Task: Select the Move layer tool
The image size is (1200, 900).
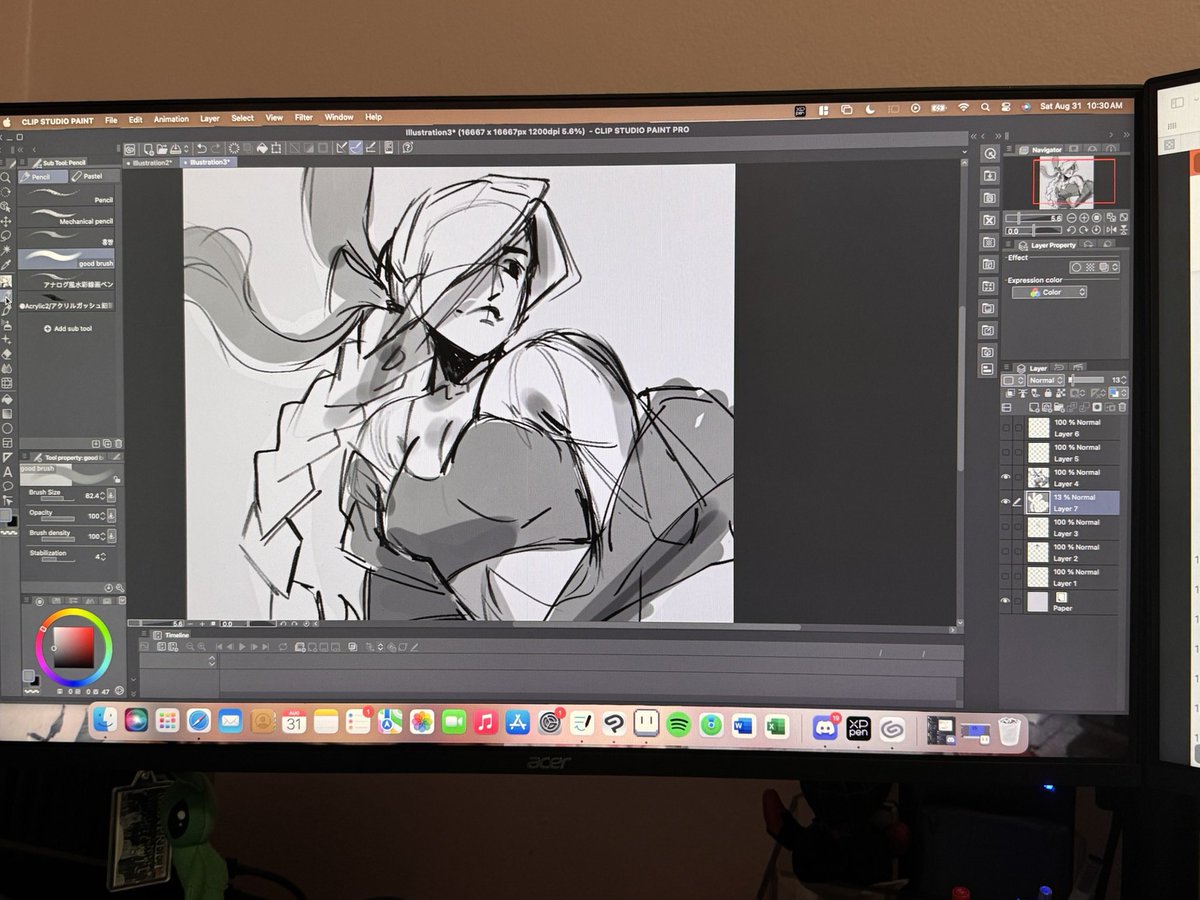Action: pos(6,222)
